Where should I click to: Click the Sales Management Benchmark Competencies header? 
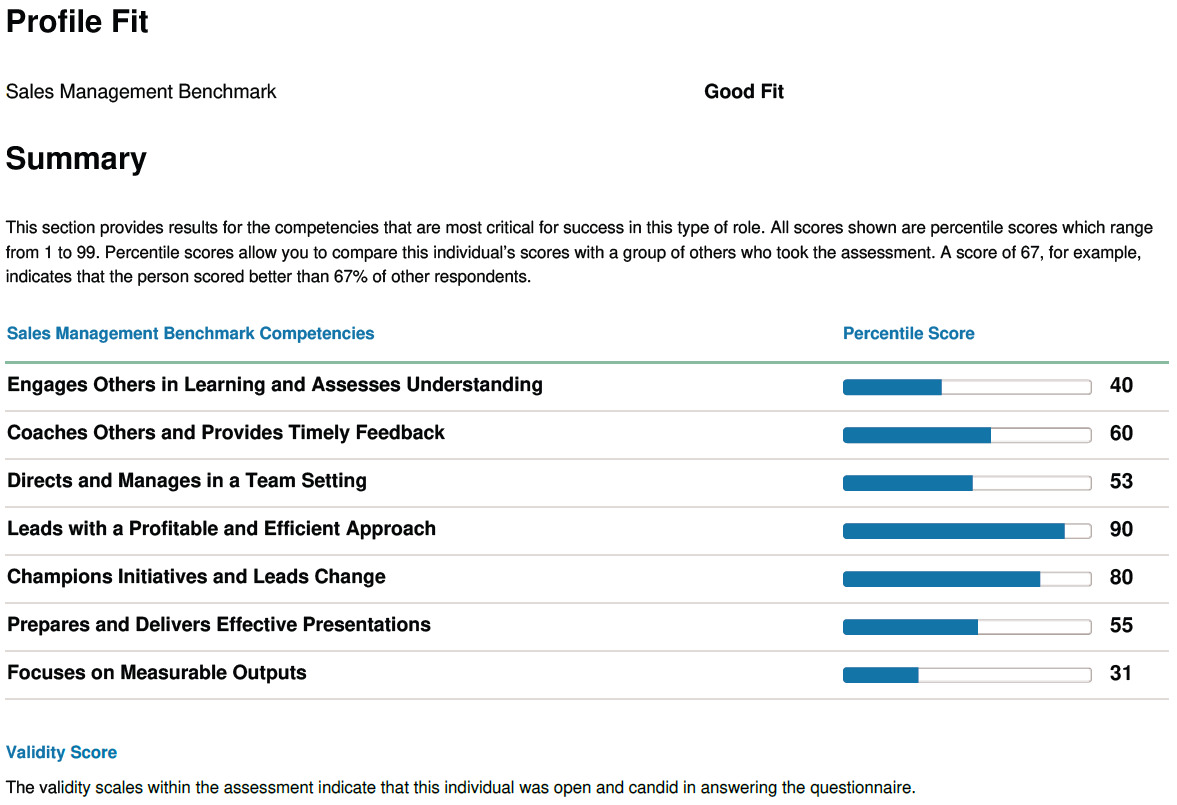(190, 333)
